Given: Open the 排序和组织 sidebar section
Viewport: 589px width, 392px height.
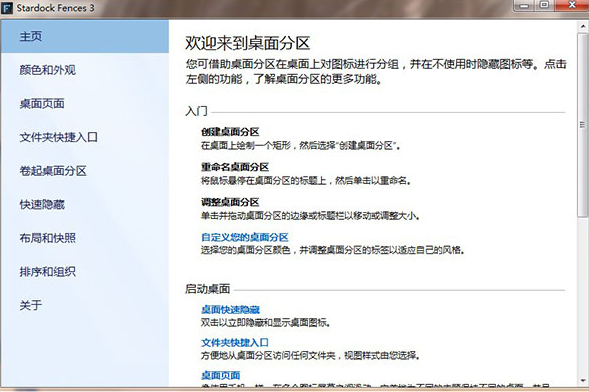Looking at the screenshot, I should click(85, 271).
